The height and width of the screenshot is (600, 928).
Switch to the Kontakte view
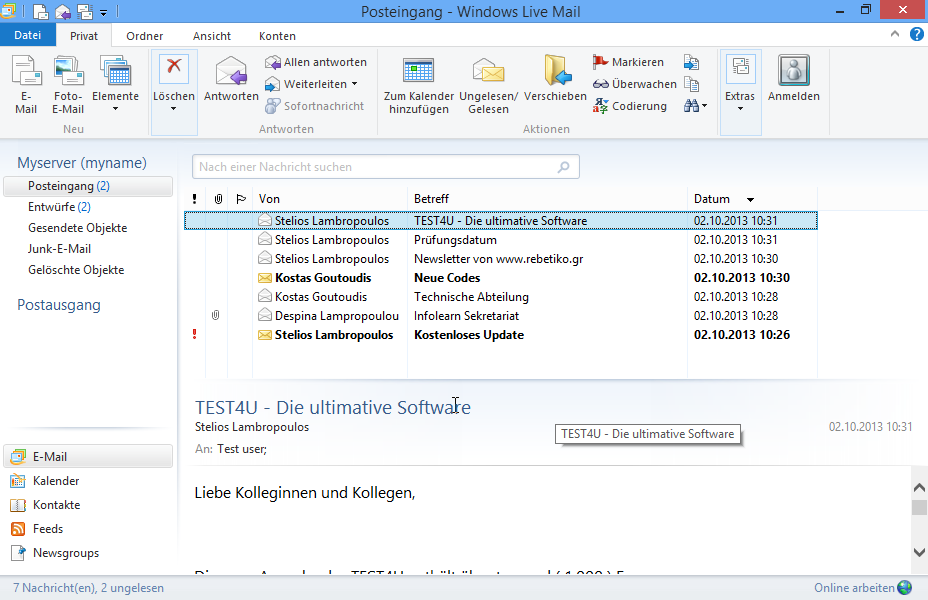click(x=46, y=505)
